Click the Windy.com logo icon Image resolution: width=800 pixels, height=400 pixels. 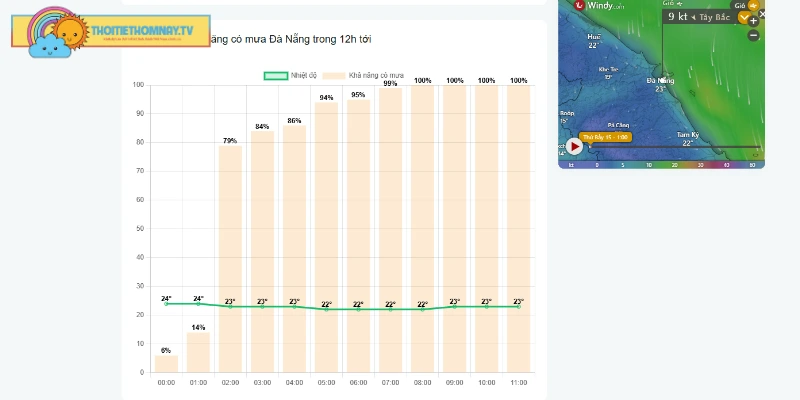[x=579, y=5]
